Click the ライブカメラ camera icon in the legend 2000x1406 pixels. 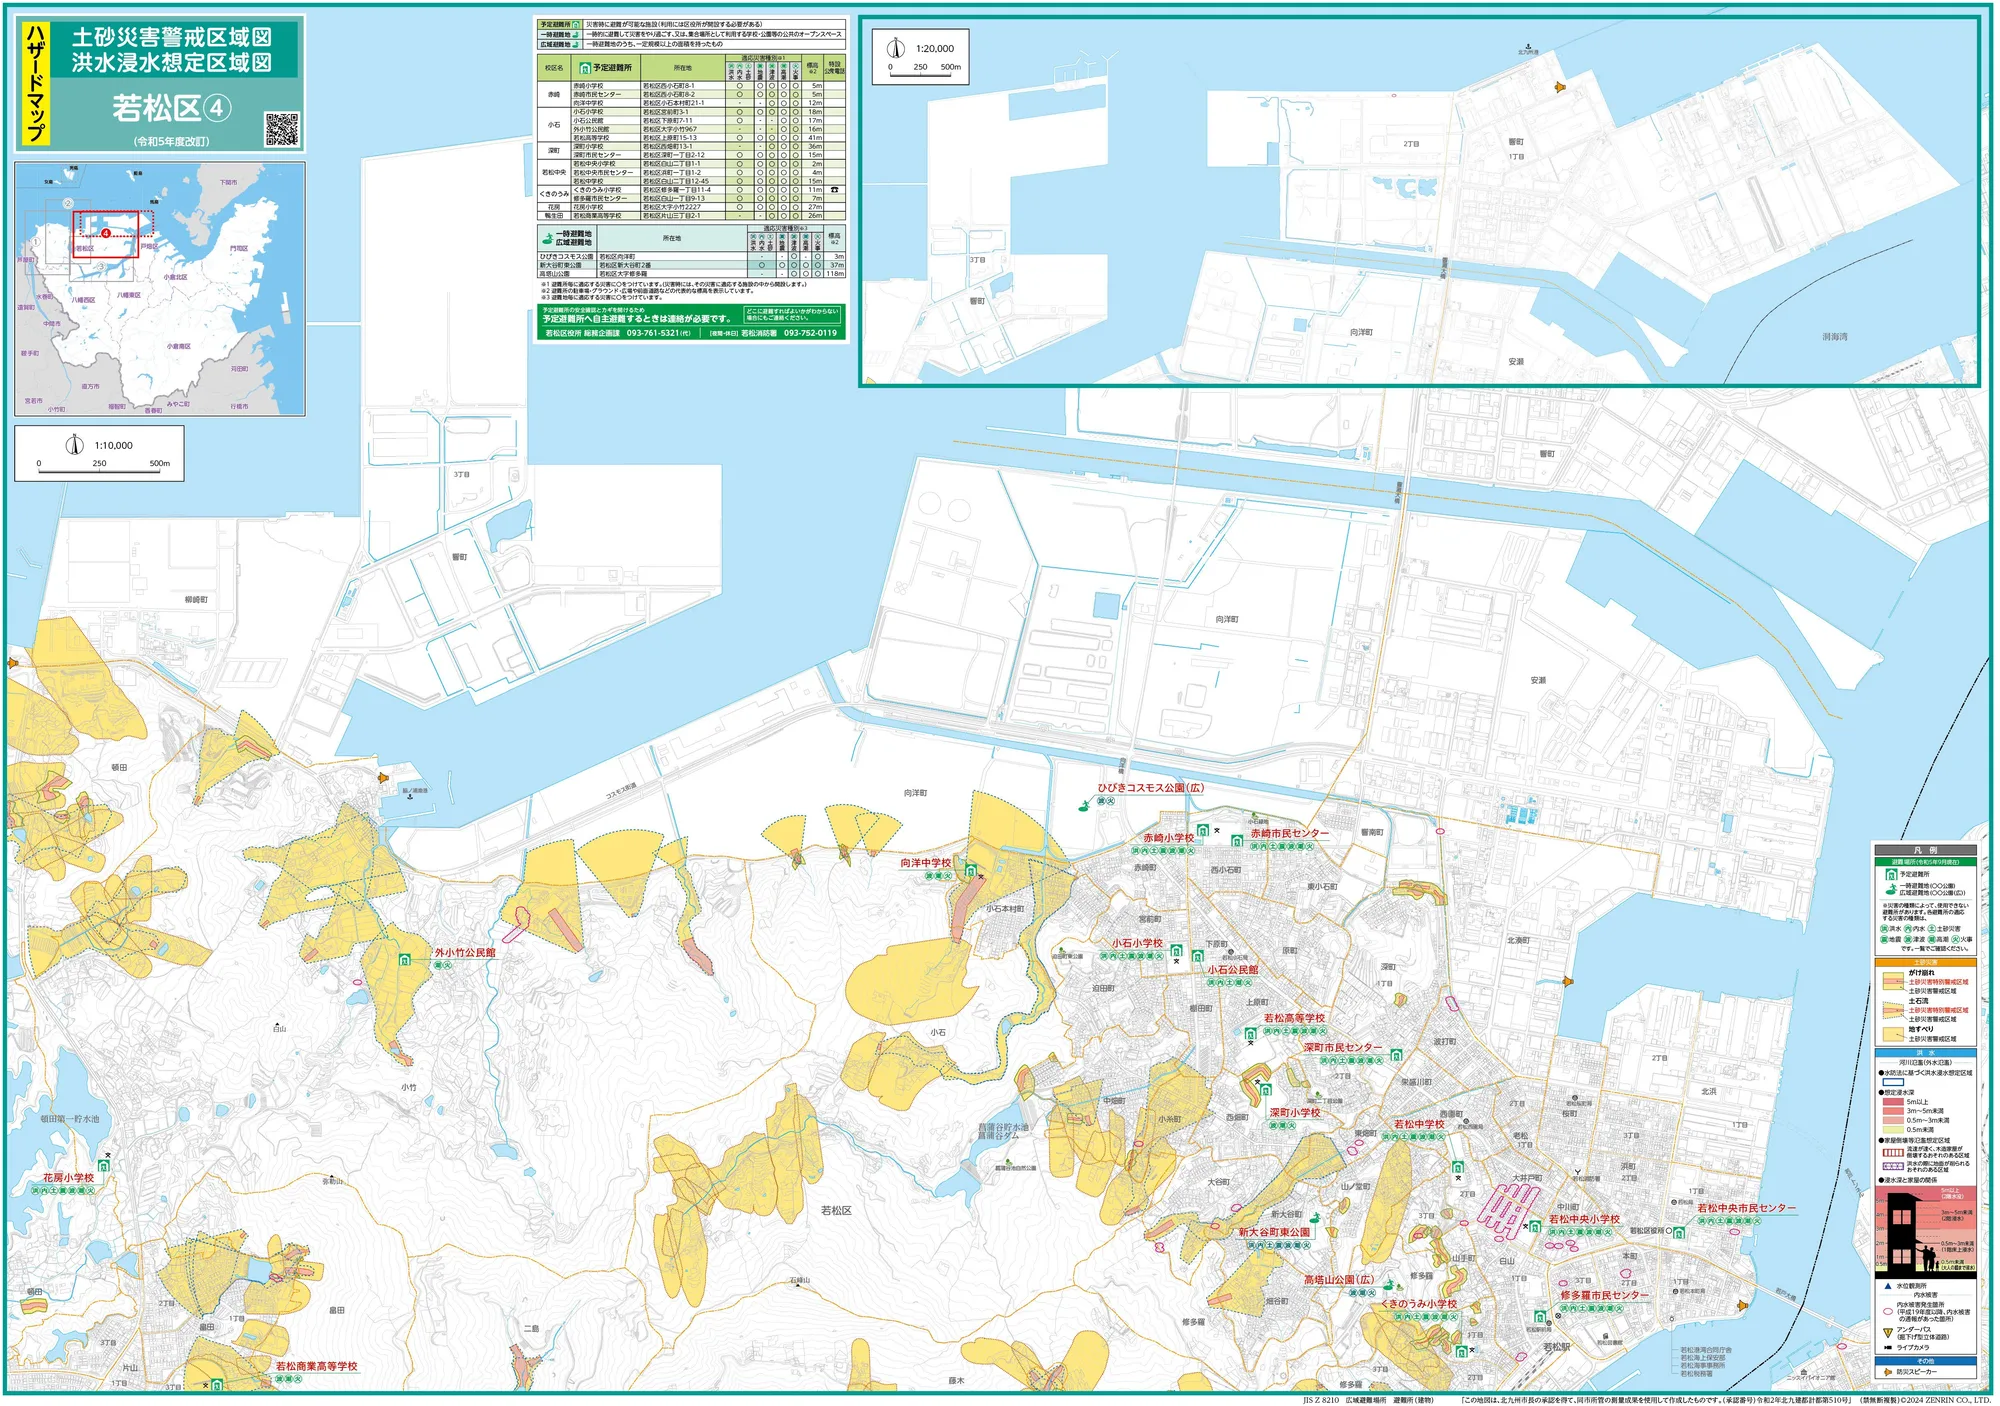click(1888, 1347)
